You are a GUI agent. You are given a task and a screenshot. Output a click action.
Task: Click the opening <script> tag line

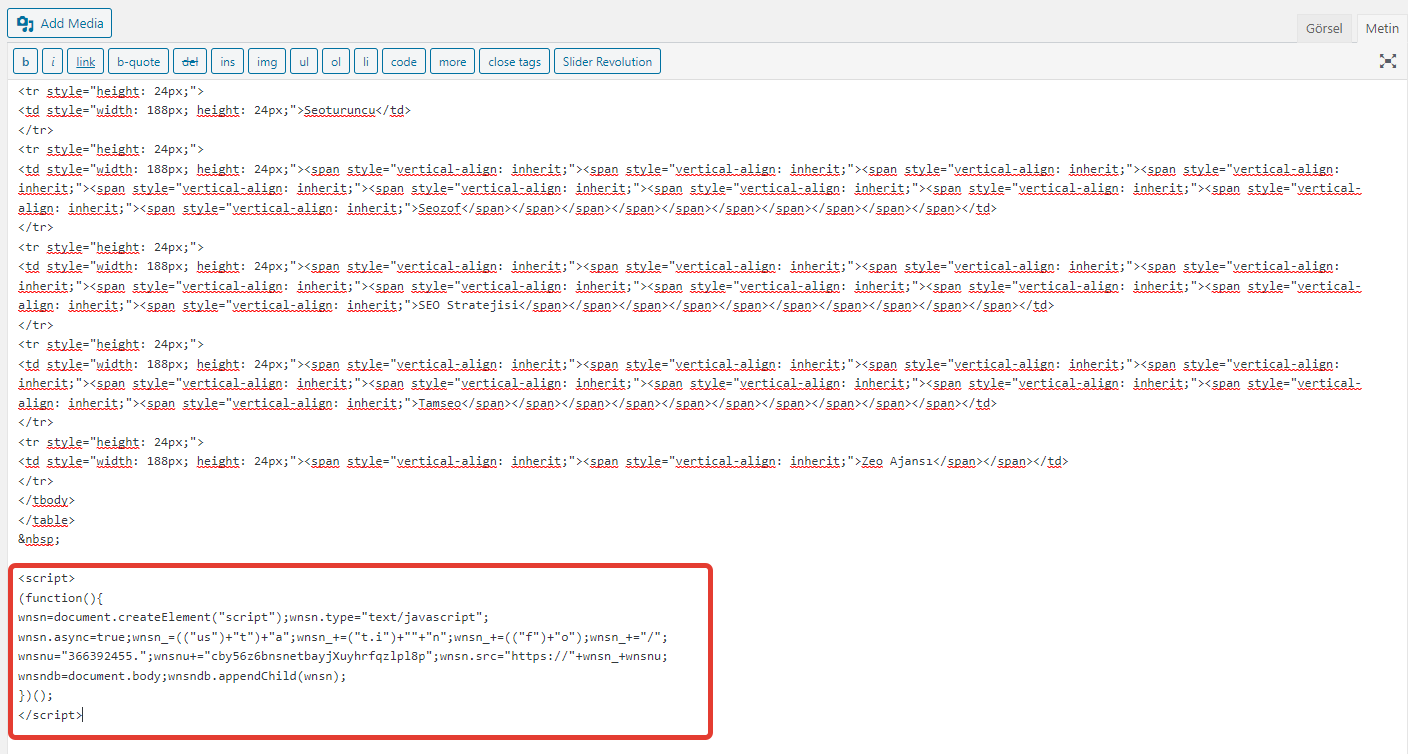point(46,578)
